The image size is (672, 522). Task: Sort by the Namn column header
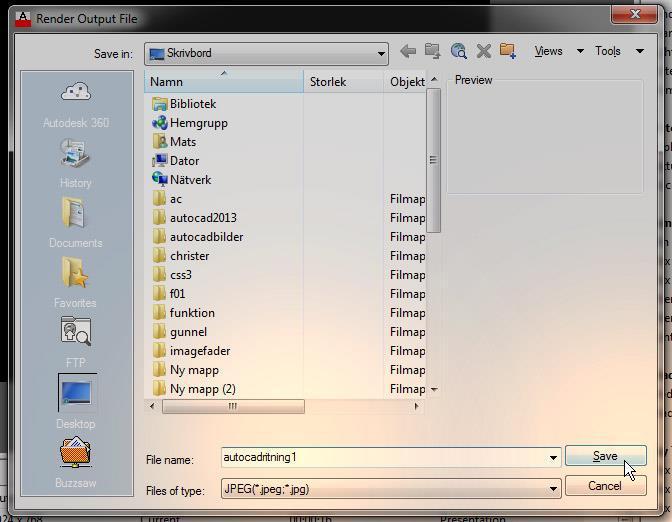[x=224, y=81]
